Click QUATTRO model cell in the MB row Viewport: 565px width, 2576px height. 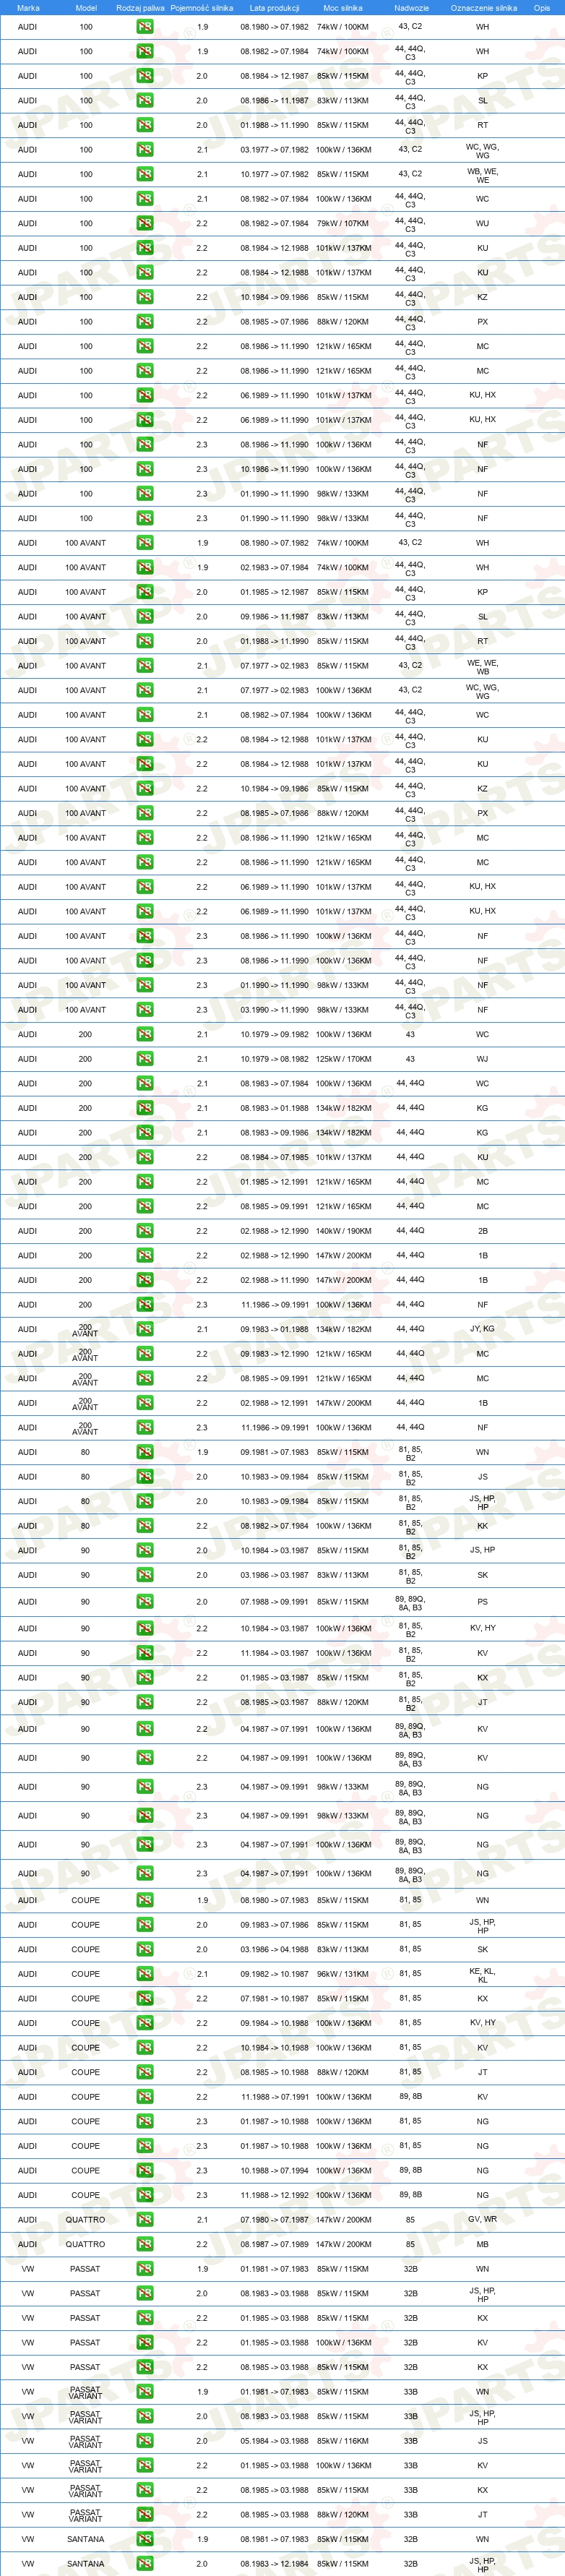pos(86,2244)
